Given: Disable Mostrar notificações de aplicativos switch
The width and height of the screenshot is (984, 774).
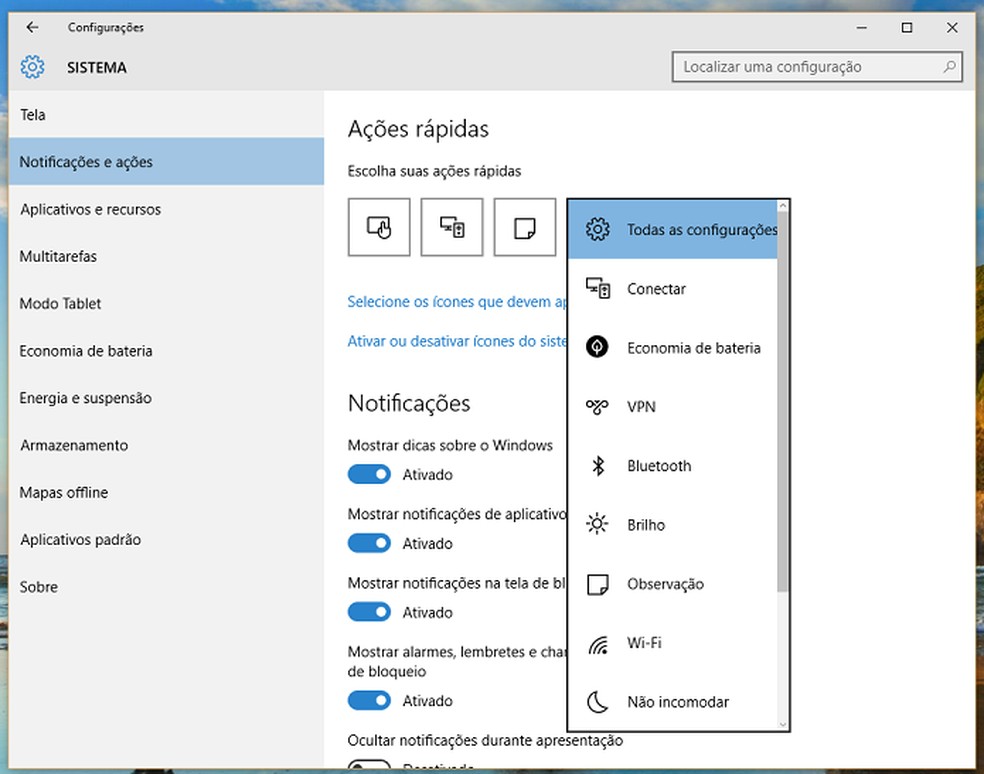Looking at the screenshot, I should pos(369,544).
